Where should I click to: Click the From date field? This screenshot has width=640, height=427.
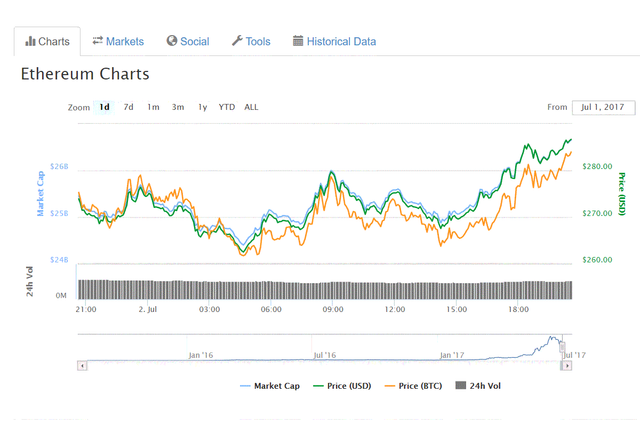601,106
